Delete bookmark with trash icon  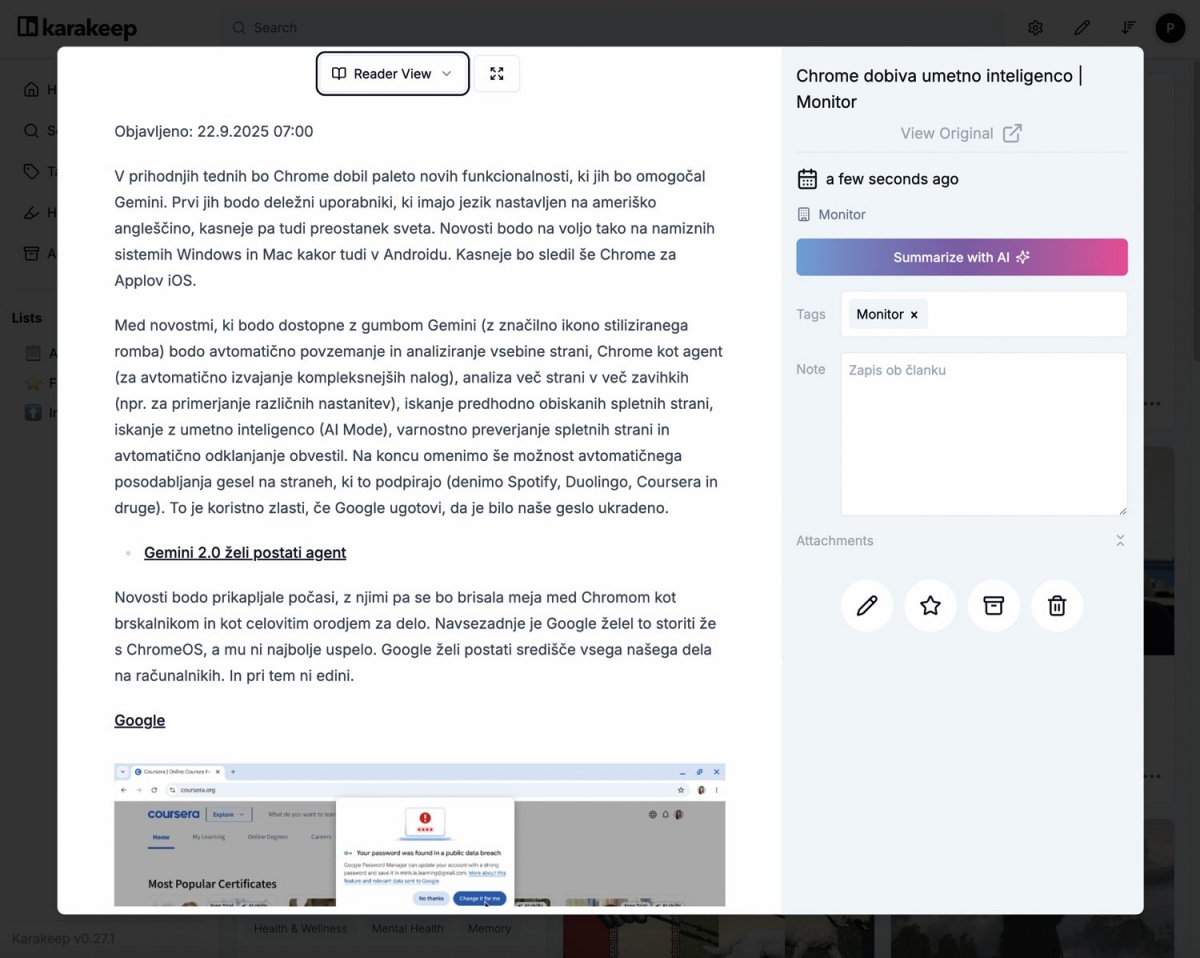point(1057,605)
